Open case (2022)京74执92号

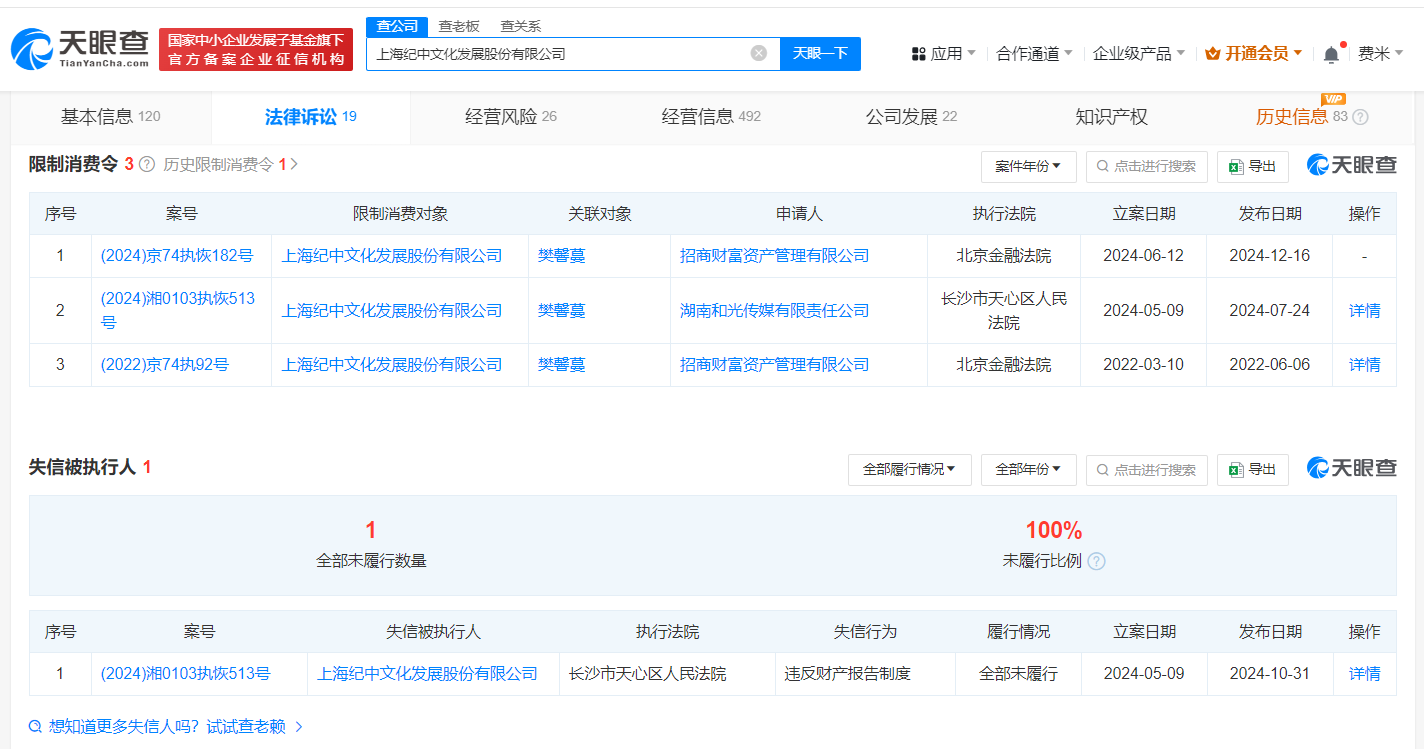point(164,365)
